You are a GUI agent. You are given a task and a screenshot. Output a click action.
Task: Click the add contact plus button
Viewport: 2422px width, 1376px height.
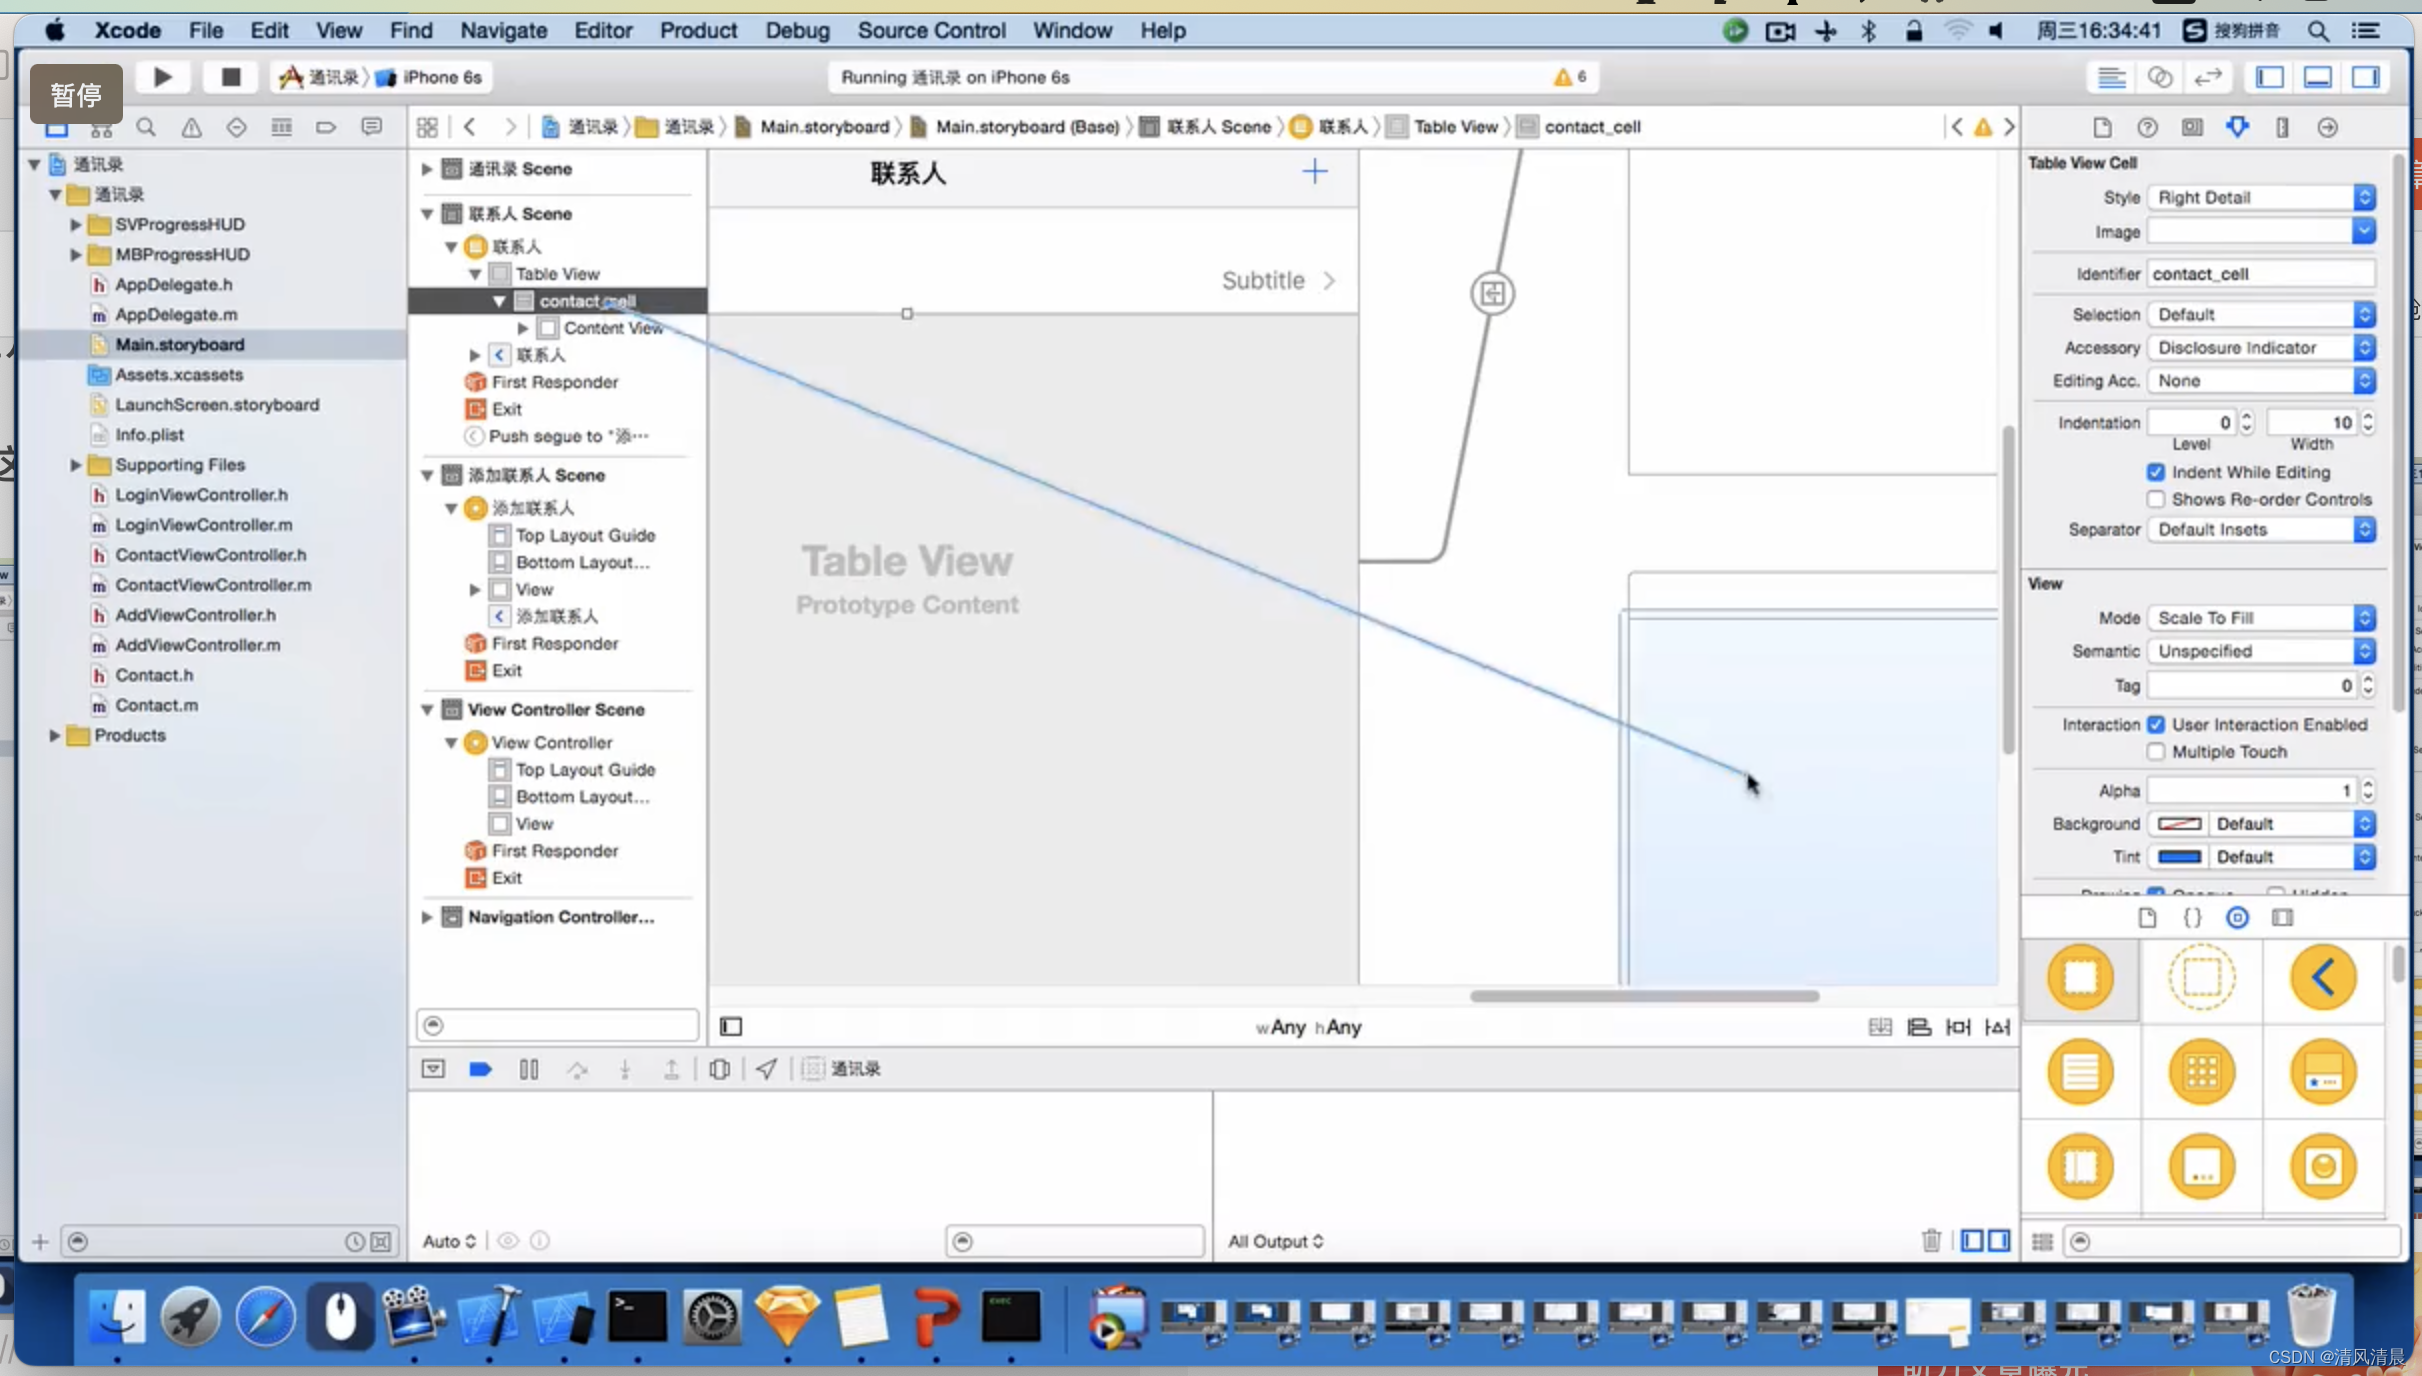pos(1315,172)
